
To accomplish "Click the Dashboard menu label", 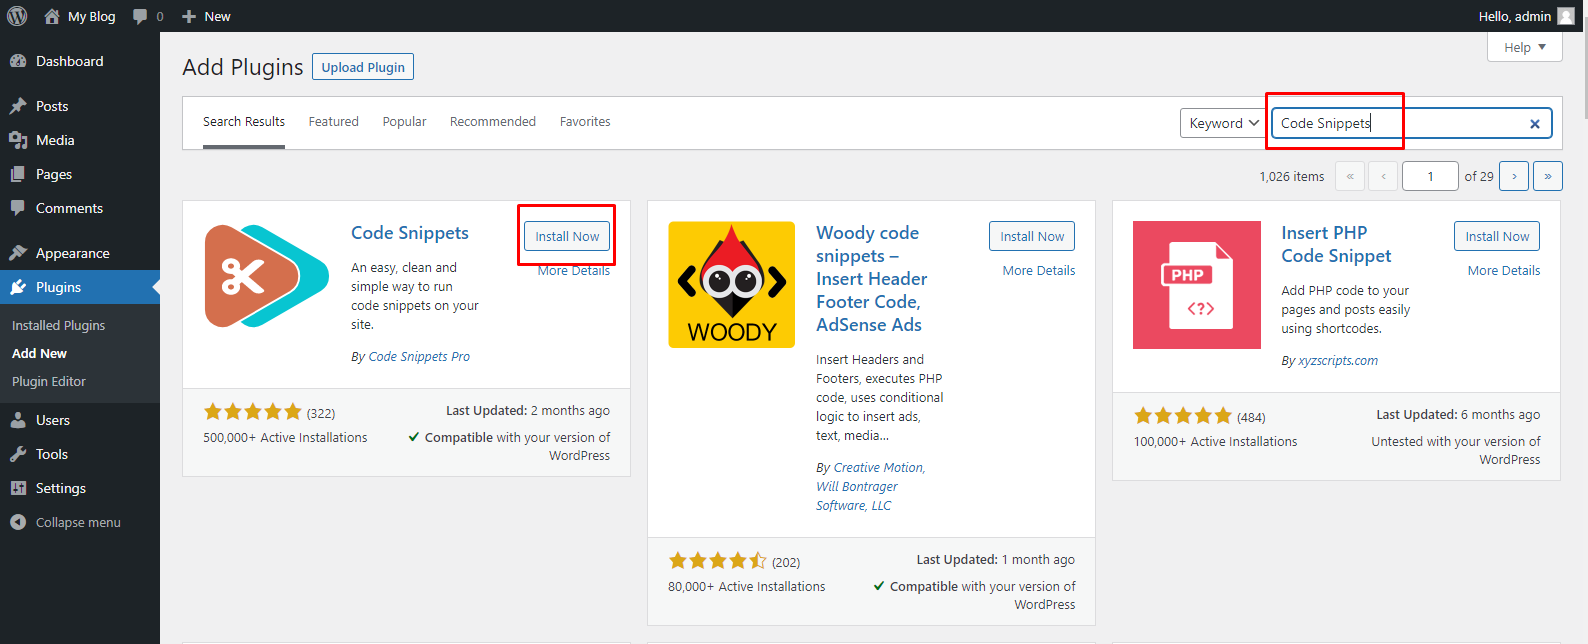I will click(70, 61).
